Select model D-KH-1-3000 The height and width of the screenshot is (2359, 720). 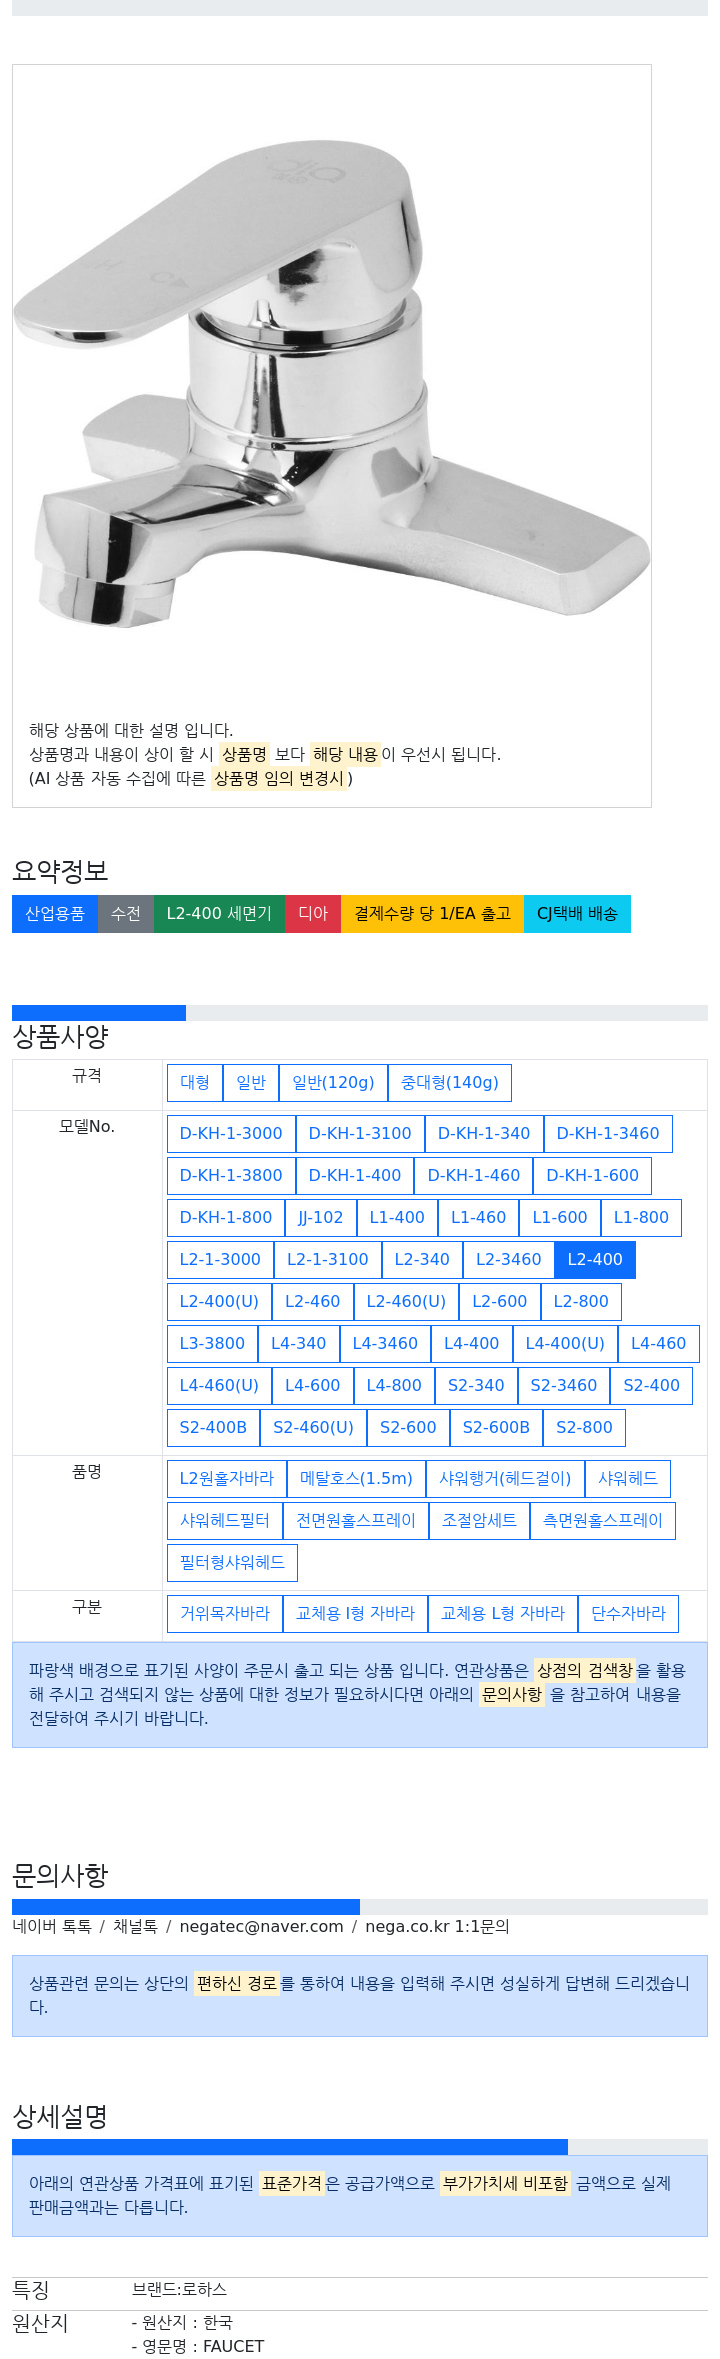point(231,1134)
